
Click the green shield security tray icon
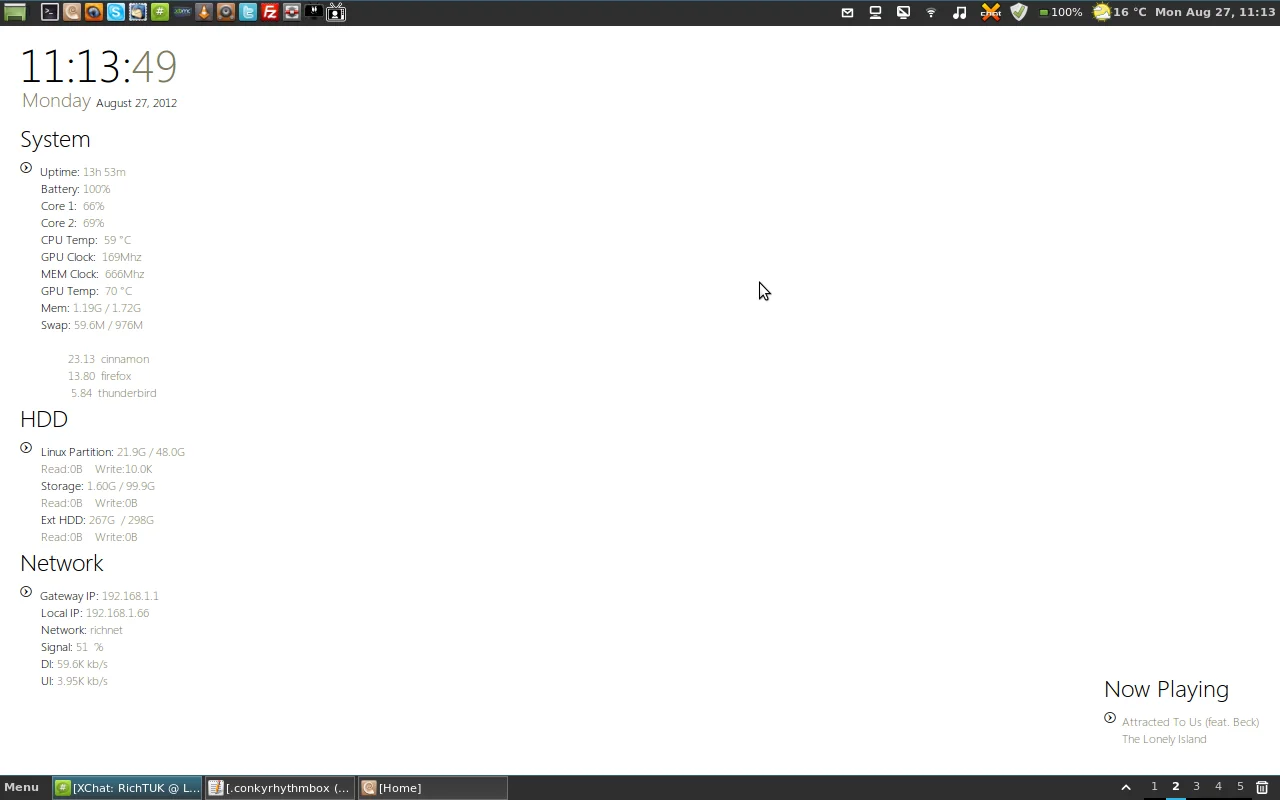coord(1019,12)
